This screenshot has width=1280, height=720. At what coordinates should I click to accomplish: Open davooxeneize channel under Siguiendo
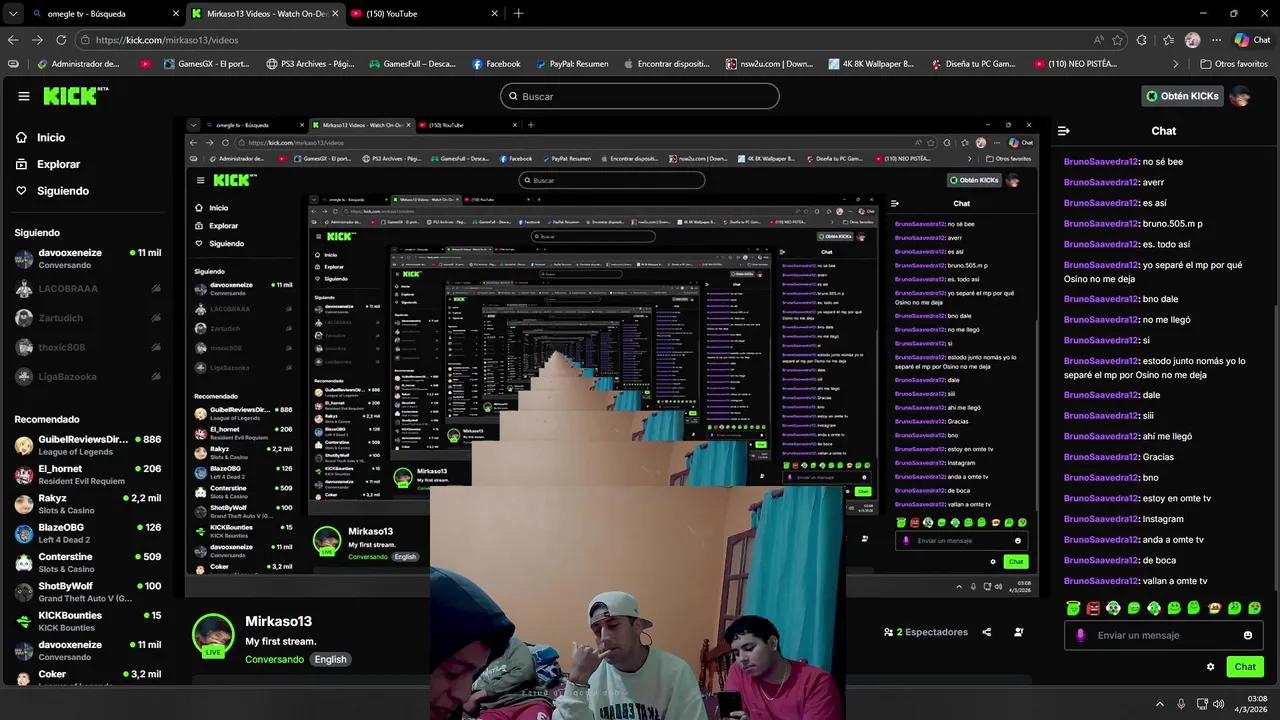[x=88, y=259]
